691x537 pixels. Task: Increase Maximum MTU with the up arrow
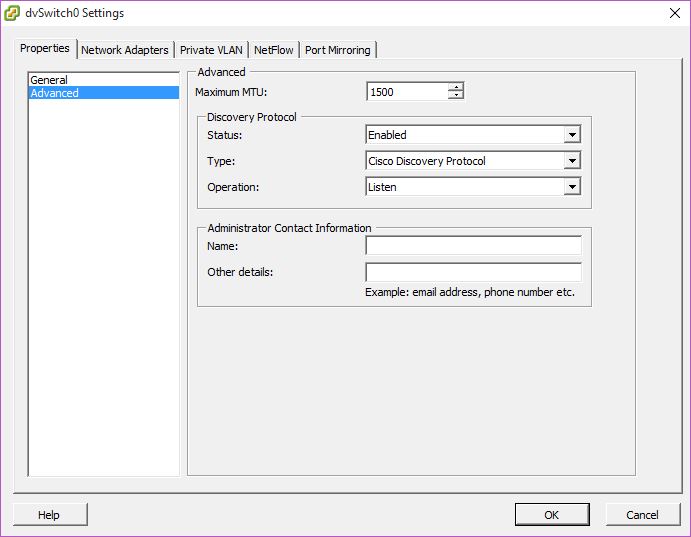pyautogui.click(x=456, y=88)
